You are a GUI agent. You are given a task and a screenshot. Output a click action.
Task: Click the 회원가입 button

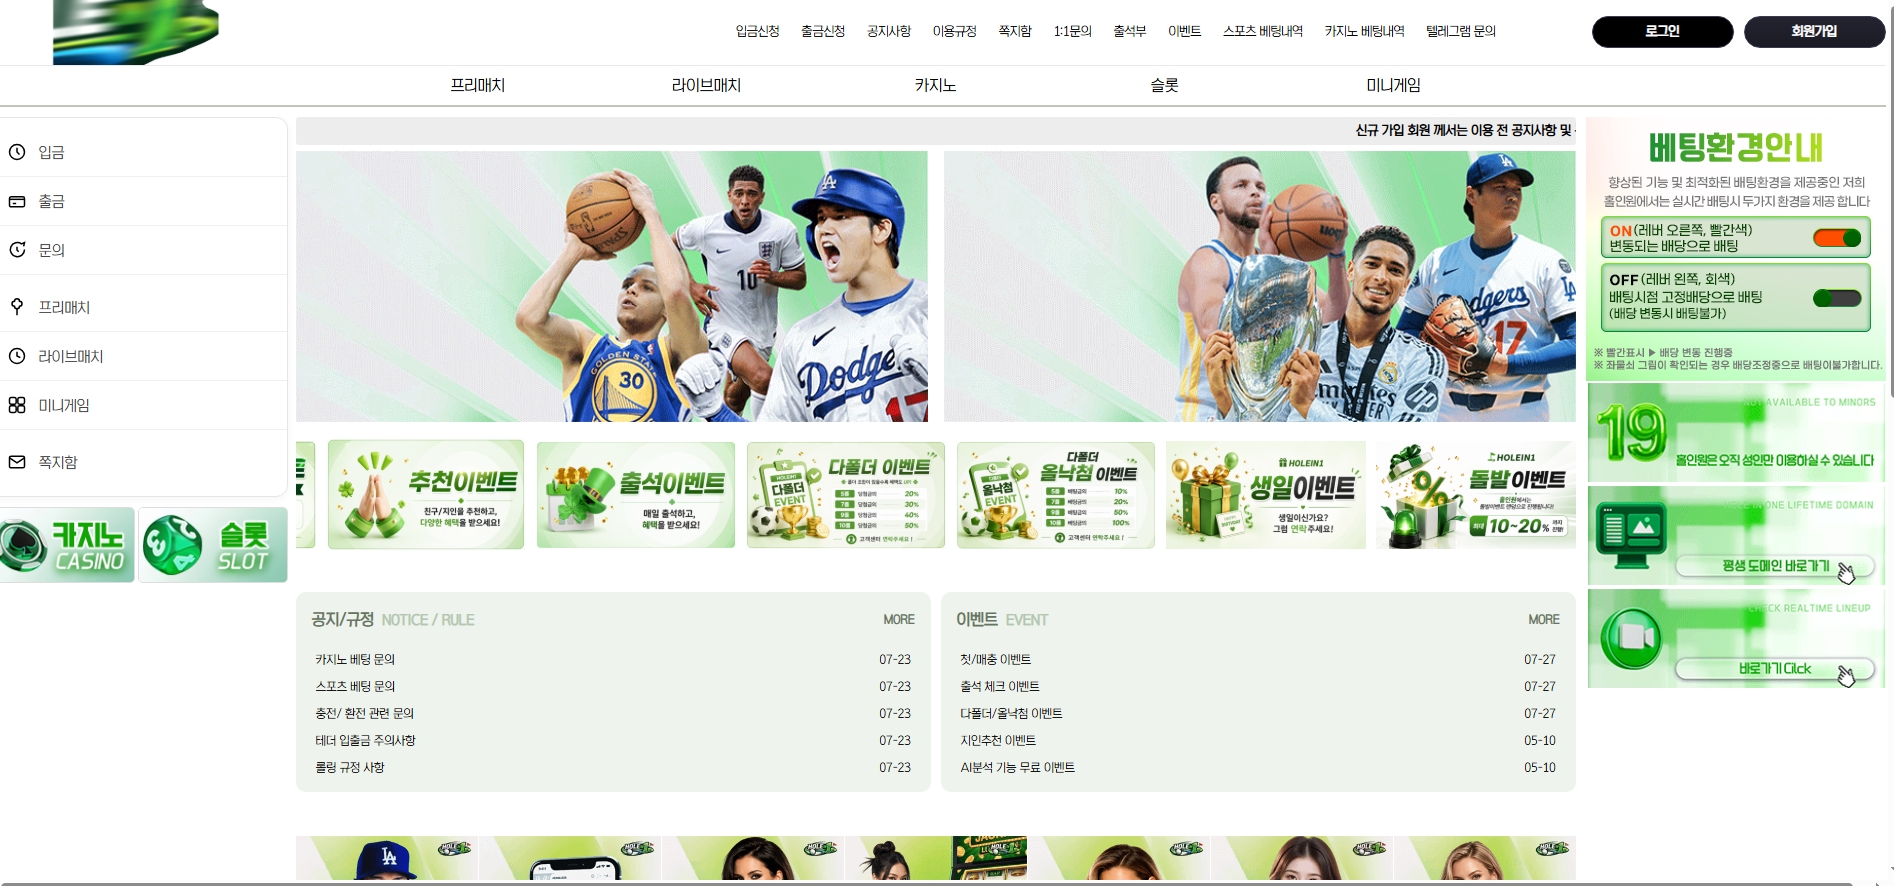1814,32
